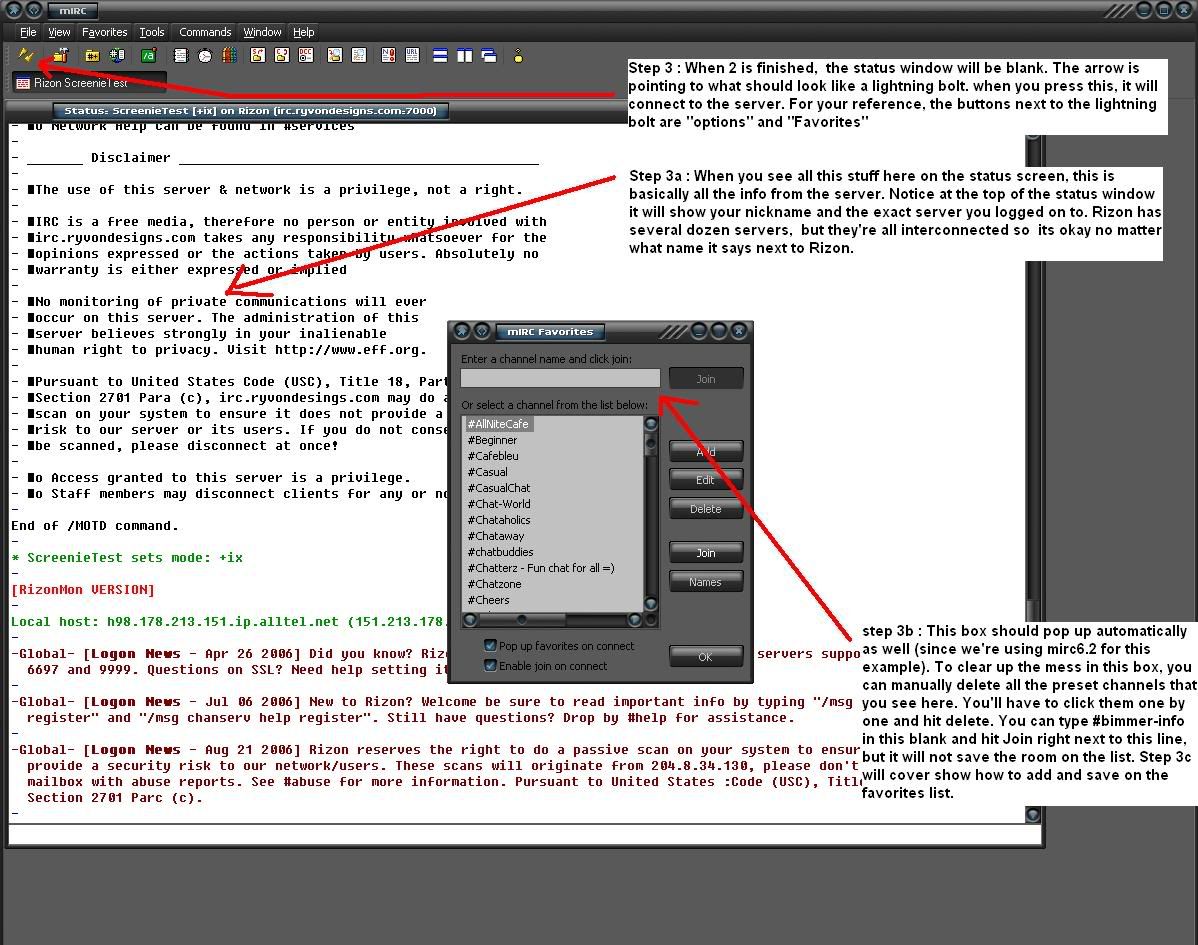Image resolution: width=1198 pixels, height=945 pixels.
Task: Select #chatbuddies in the channel list
Action: (500, 552)
